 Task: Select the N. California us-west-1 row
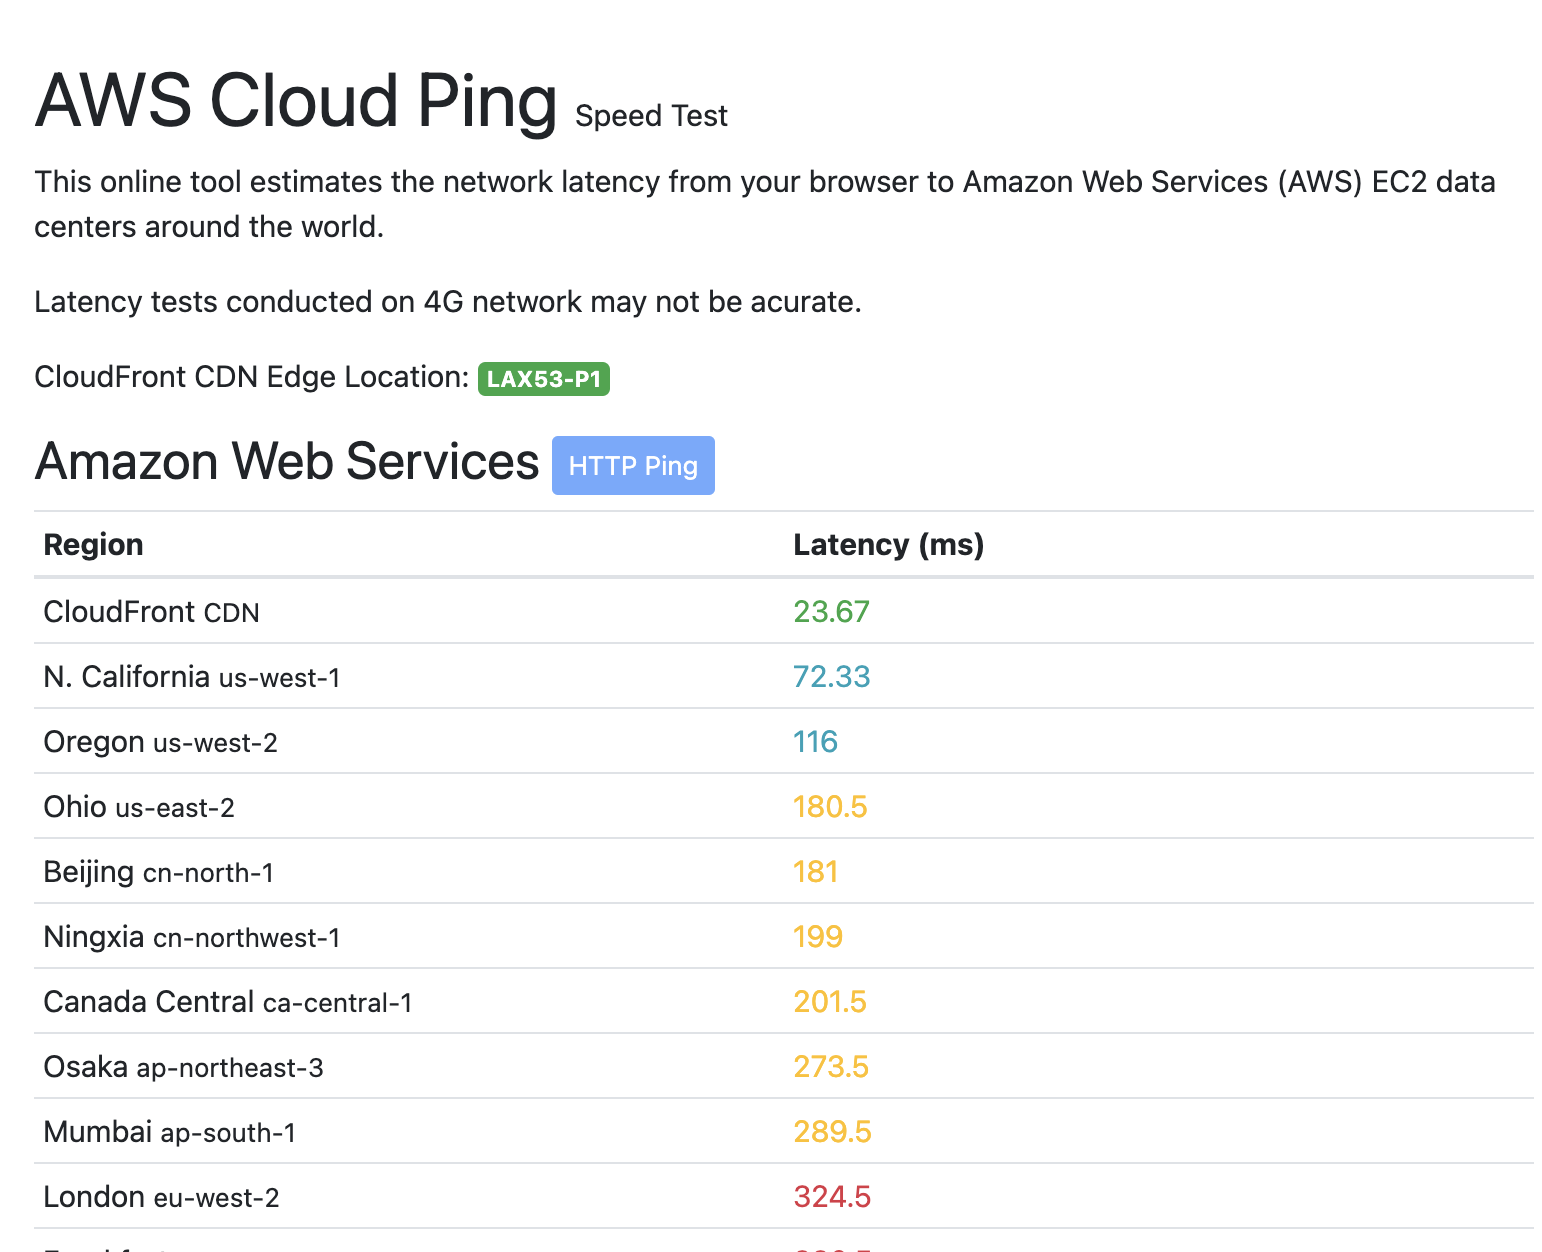[784, 676]
